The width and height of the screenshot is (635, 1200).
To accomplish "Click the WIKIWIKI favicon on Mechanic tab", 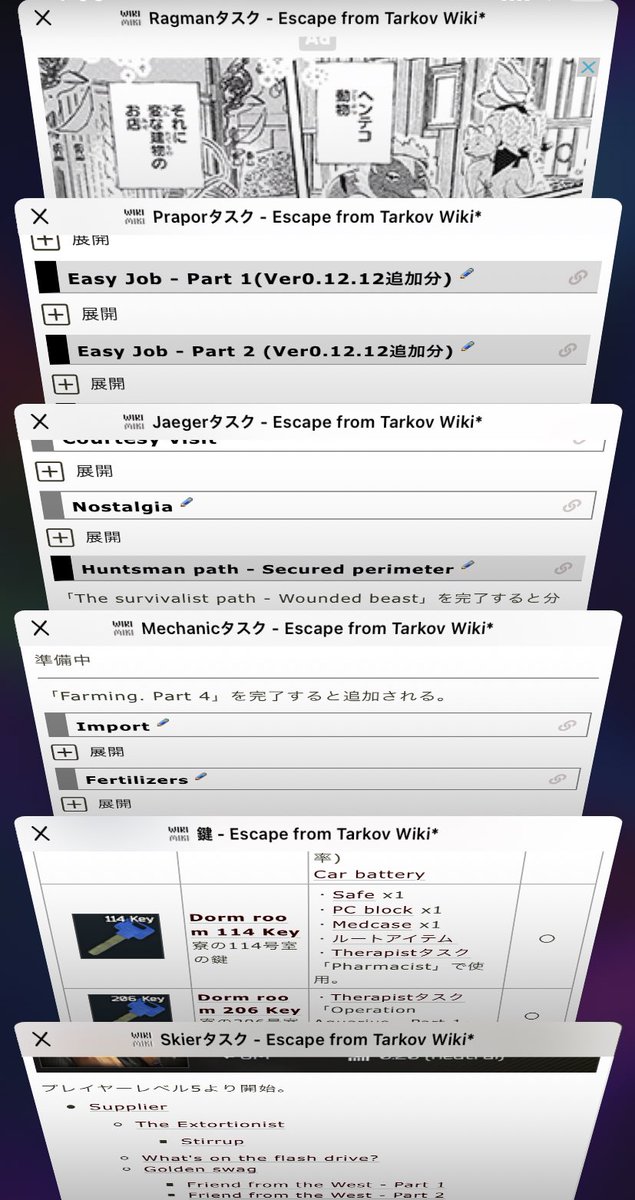I will 125,628.
